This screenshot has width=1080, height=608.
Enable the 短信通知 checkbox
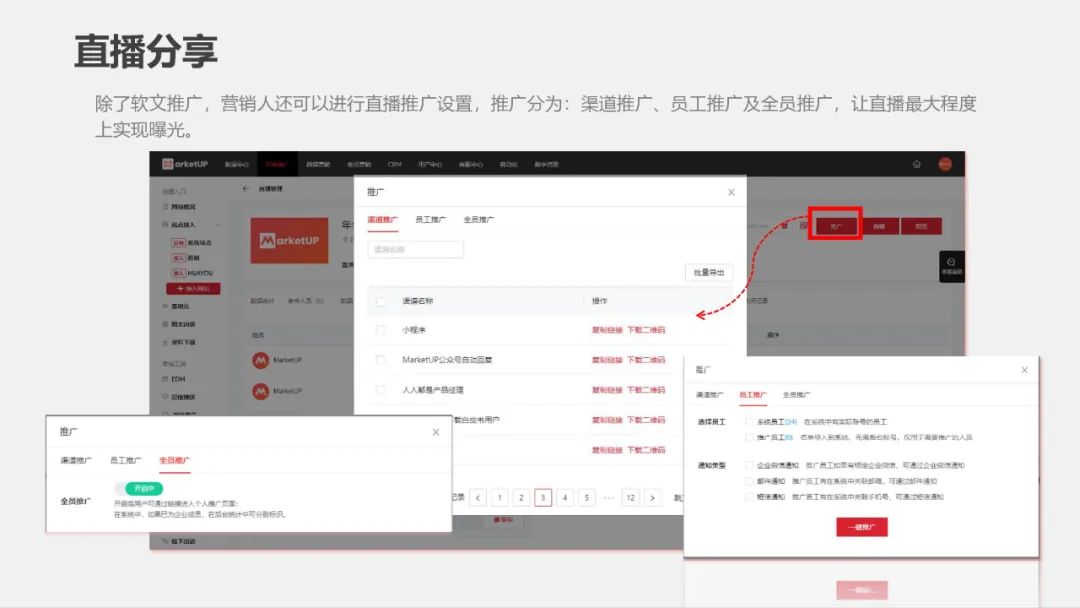coord(749,497)
